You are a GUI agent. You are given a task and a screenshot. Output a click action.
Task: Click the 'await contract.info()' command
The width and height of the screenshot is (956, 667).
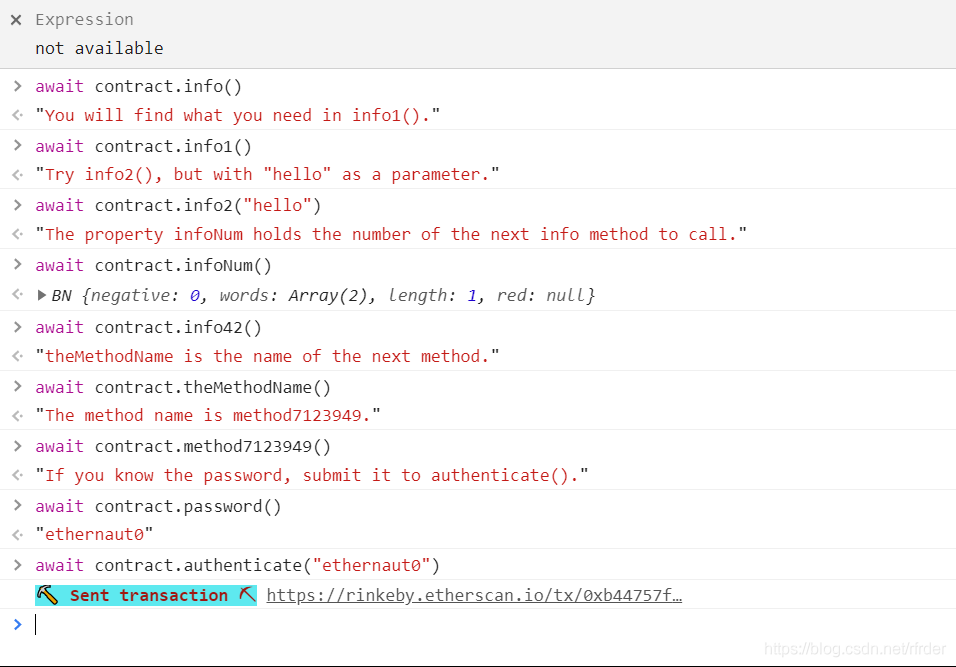[x=138, y=87]
